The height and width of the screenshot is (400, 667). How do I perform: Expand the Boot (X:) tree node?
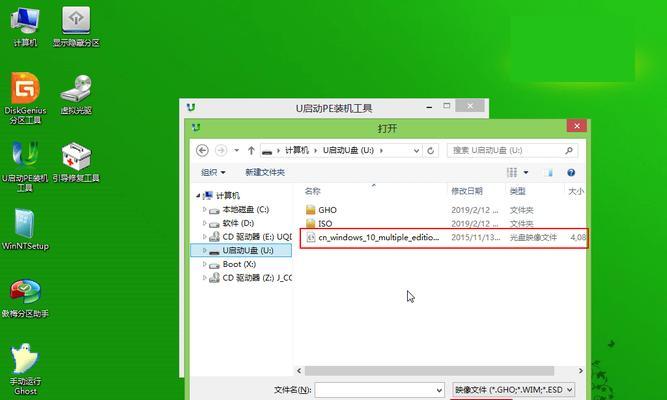coord(204,264)
